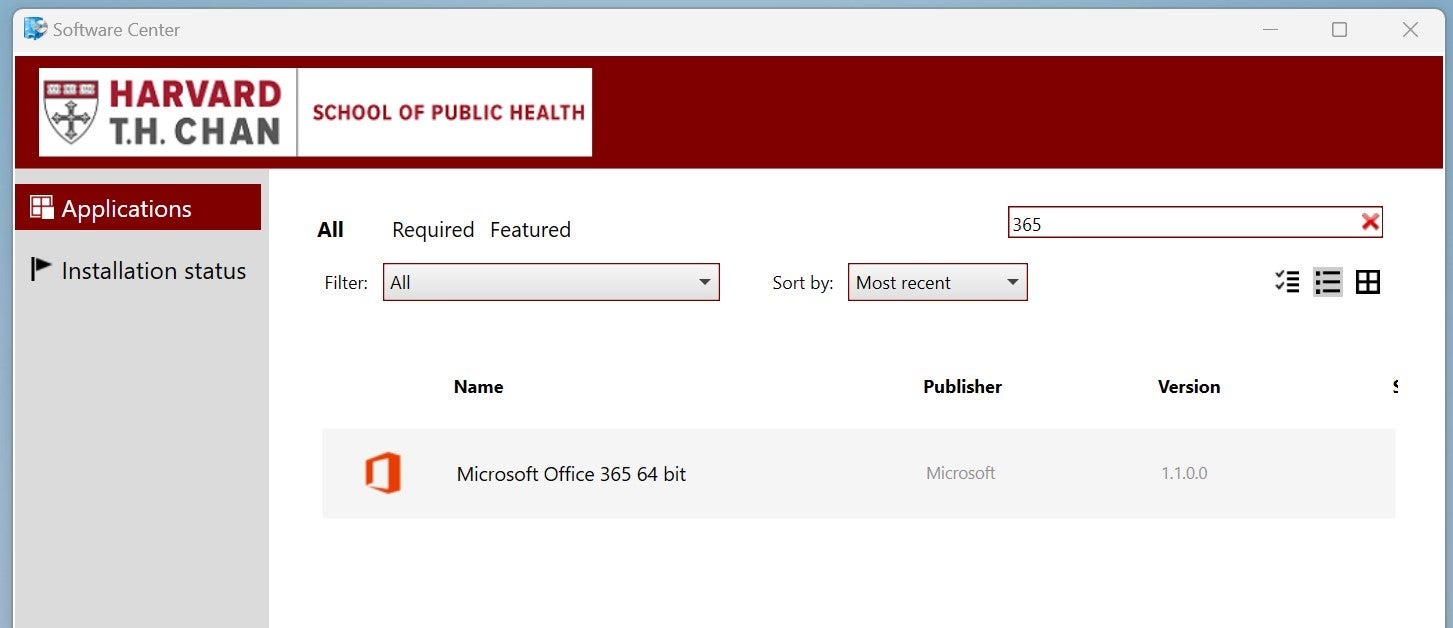Open the Sort by Most recent dropdown

[x=937, y=282]
